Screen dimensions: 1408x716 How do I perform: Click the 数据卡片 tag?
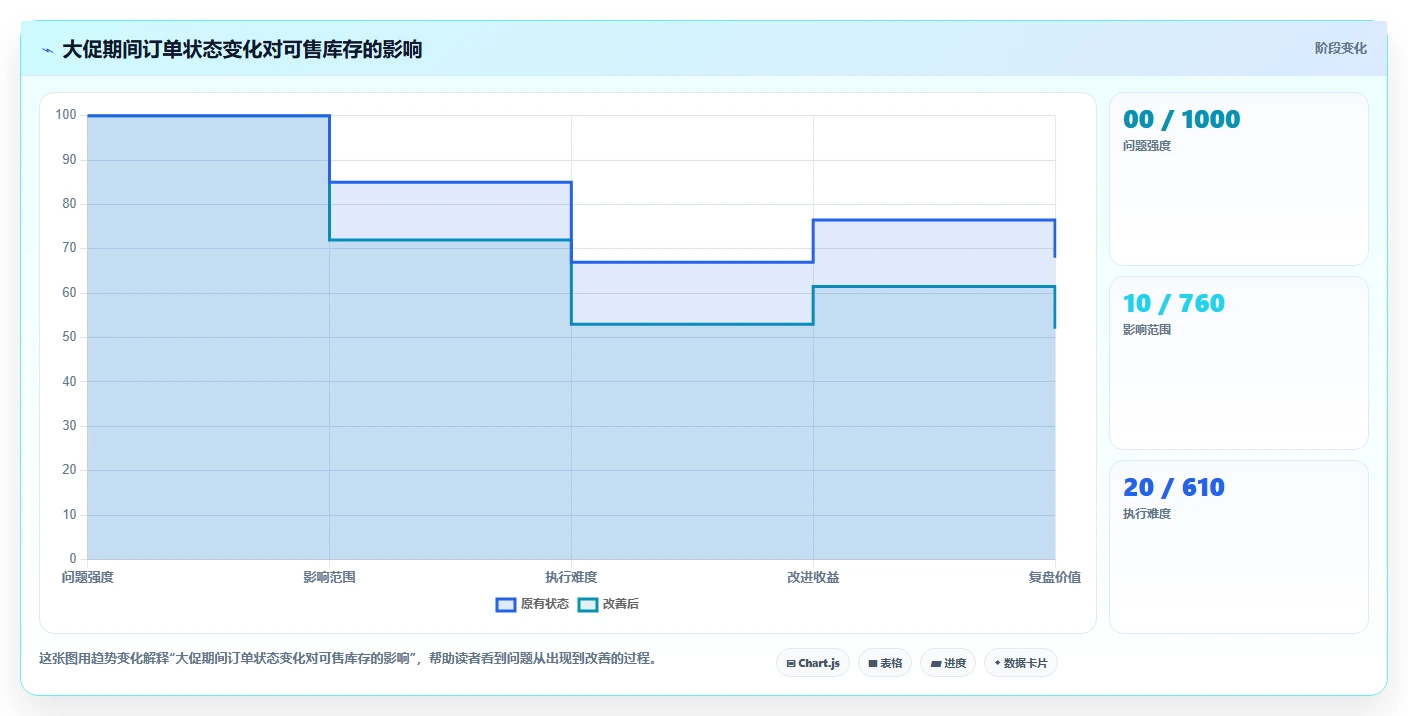[1021, 663]
